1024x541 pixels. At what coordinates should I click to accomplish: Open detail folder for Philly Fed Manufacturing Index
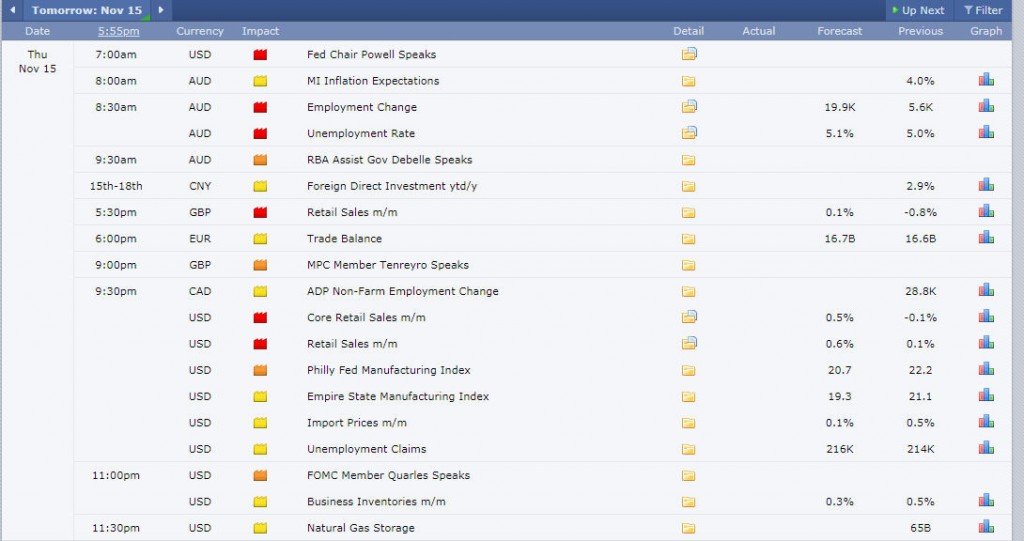[688, 370]
